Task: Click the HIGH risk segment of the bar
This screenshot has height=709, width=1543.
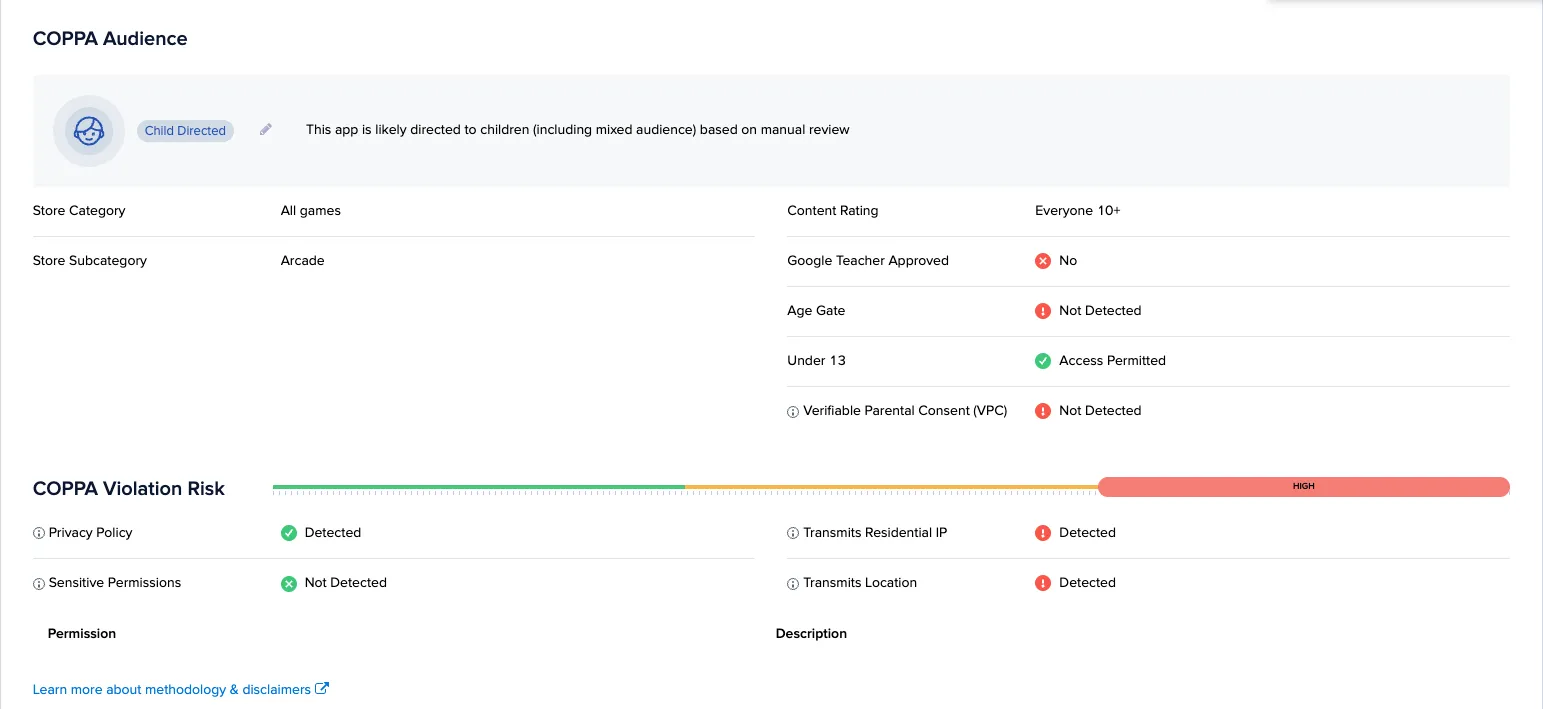Action: 1304,487
